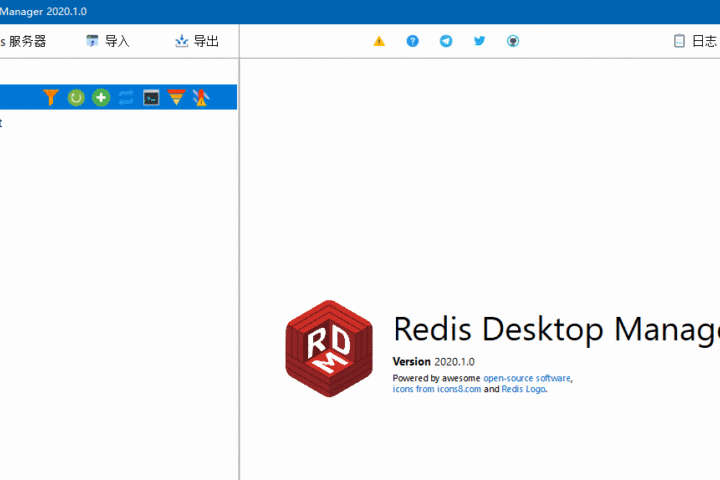Screen dimensions: 720x480
Task: Select the highlighted blue database row
Action: tap(18, 97)
